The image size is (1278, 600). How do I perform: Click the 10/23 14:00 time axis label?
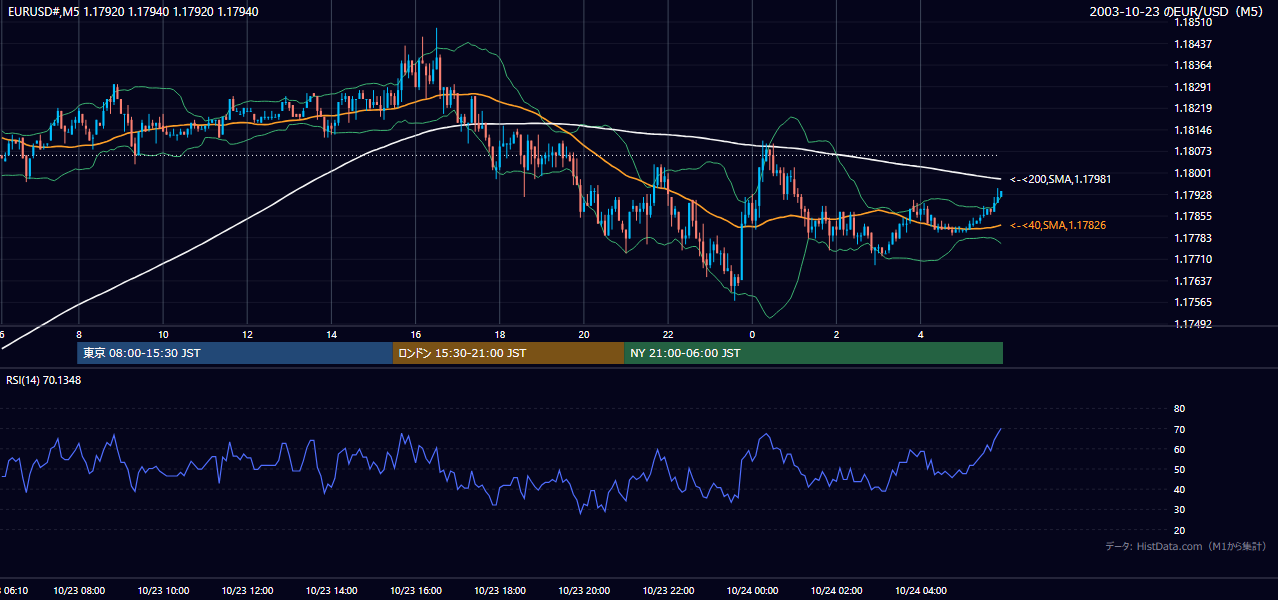[x=331, y=591]
